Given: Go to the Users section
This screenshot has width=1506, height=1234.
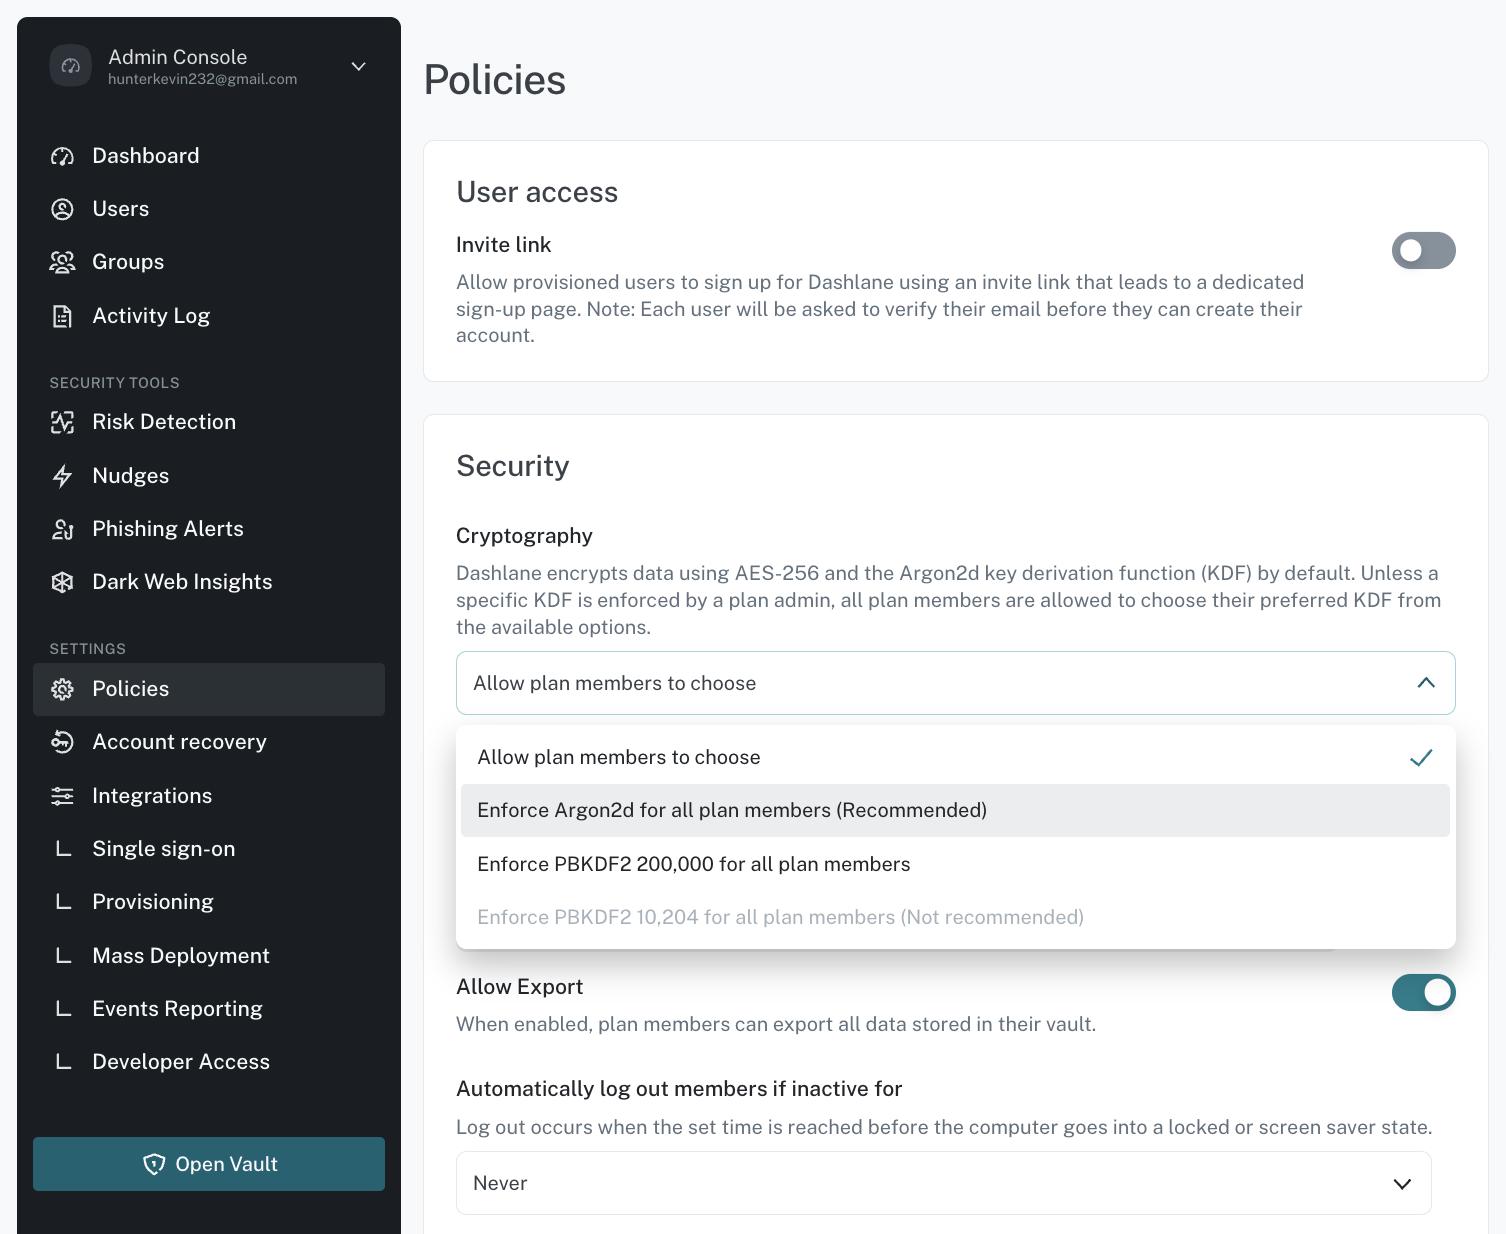Looking at the screenshot, I should (209, 209).
